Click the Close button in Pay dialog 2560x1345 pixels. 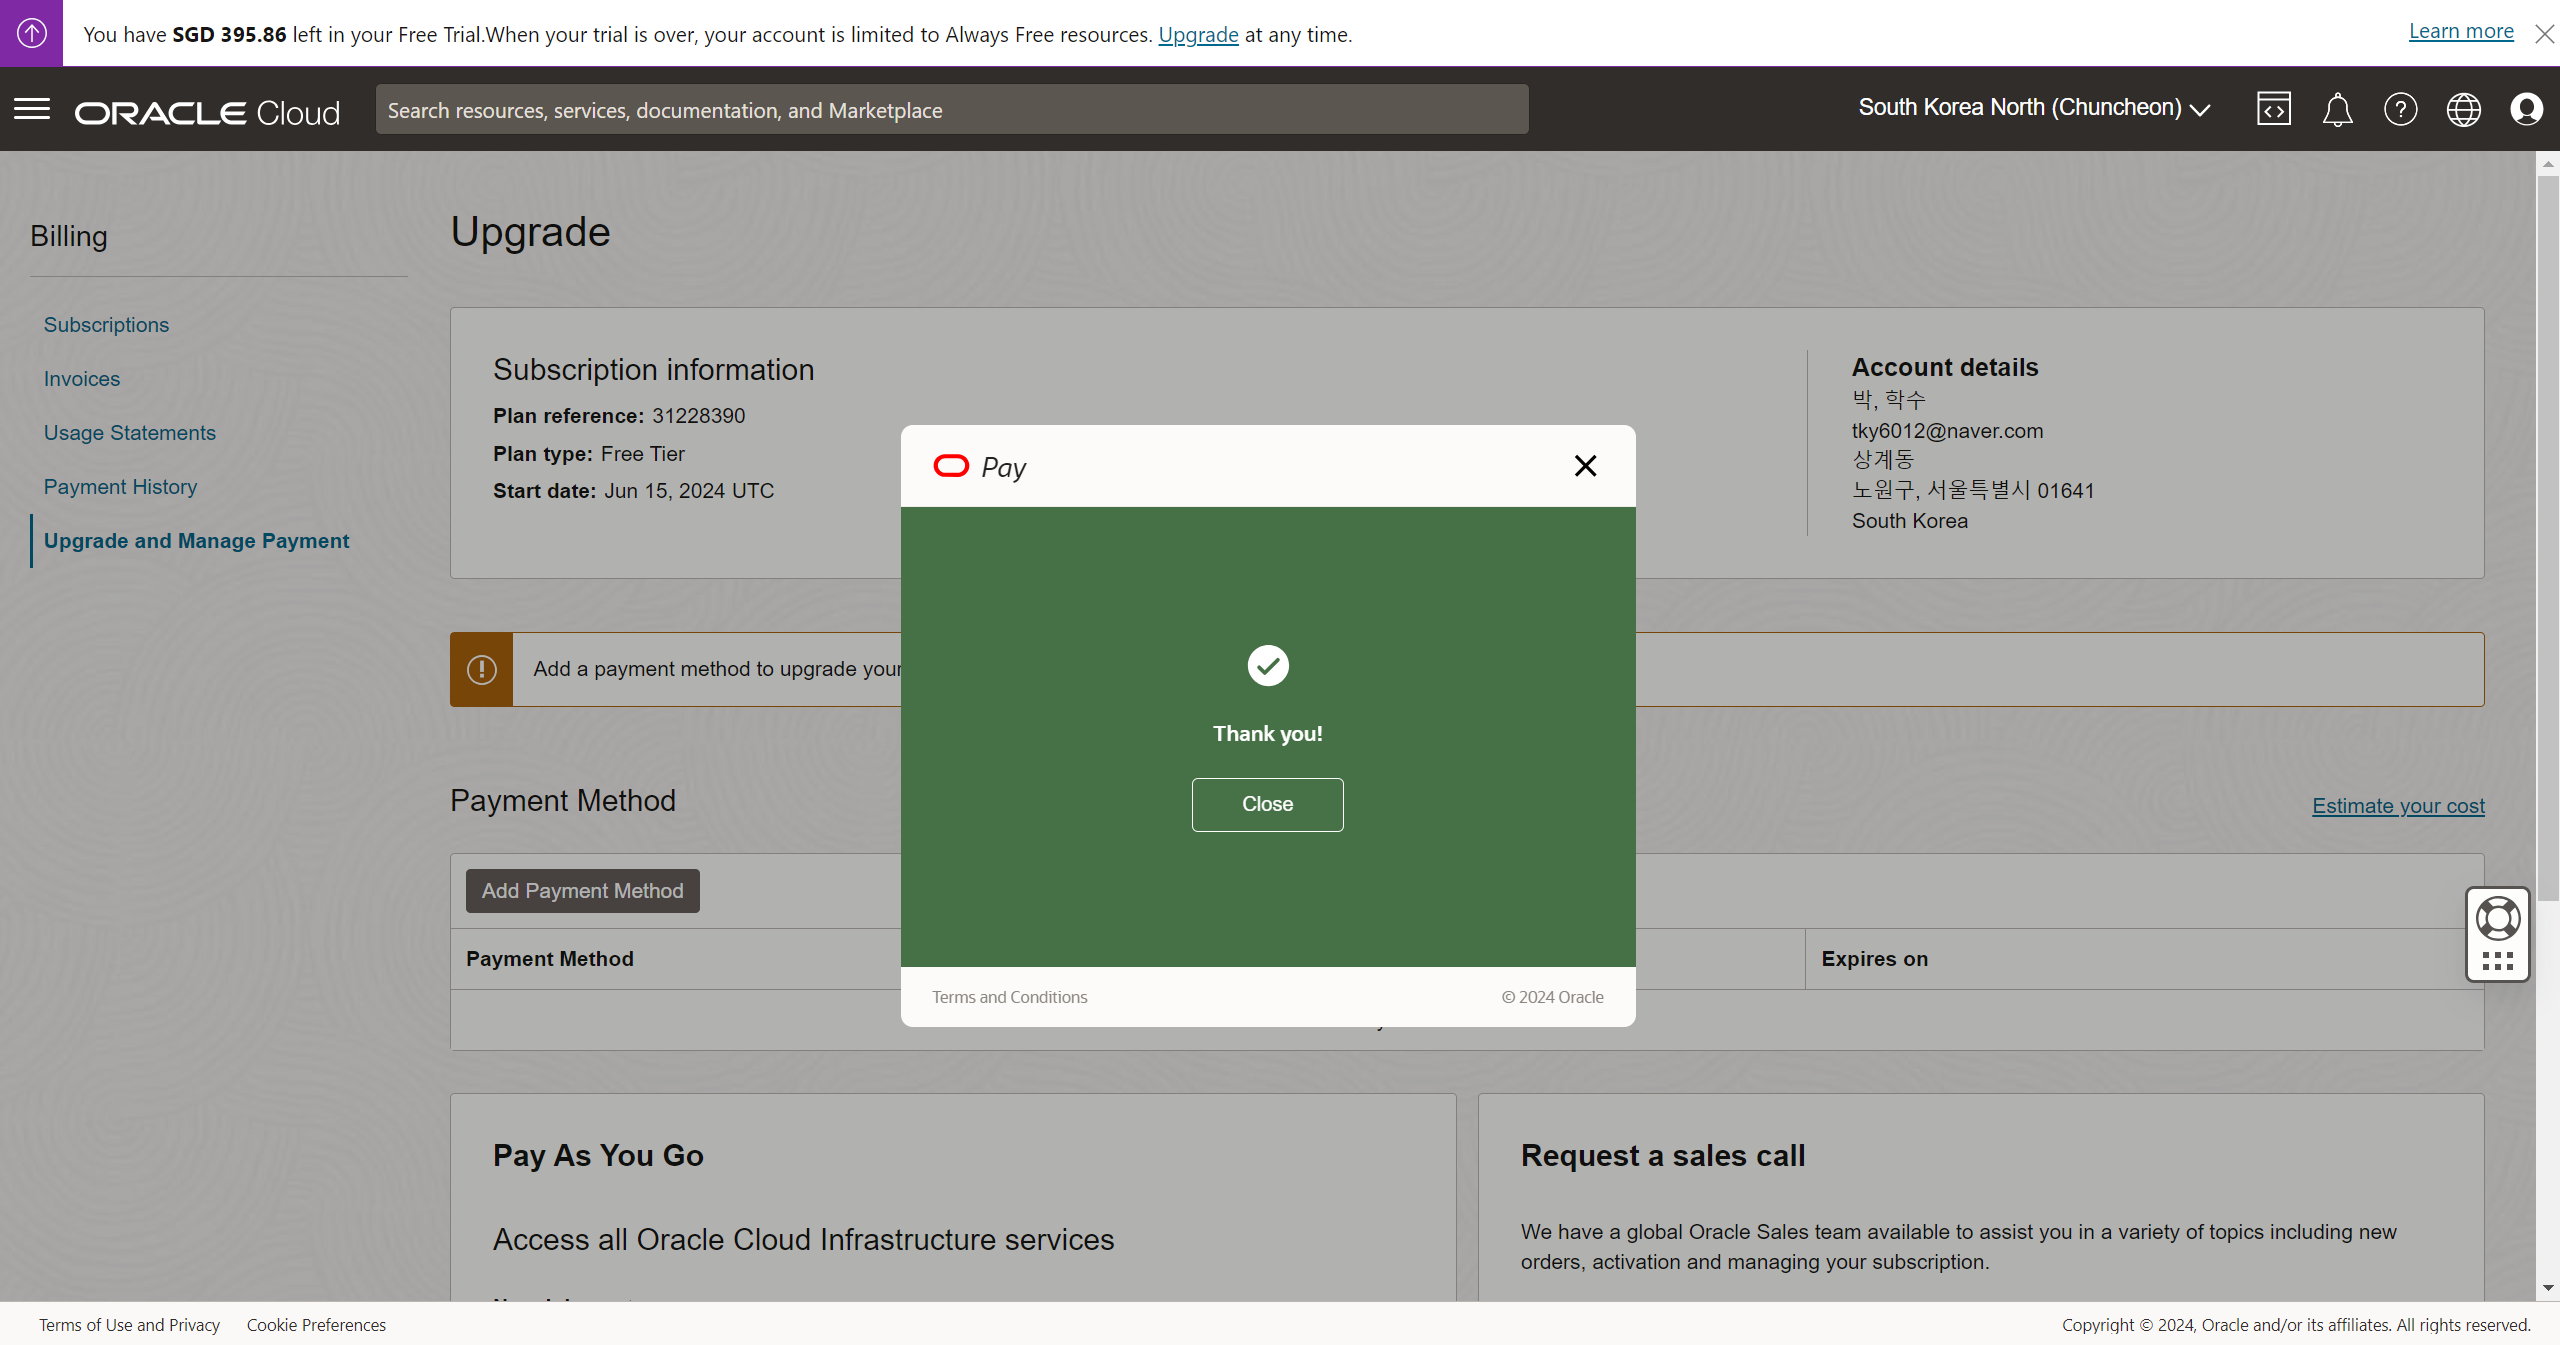(x=1267, y=804)
